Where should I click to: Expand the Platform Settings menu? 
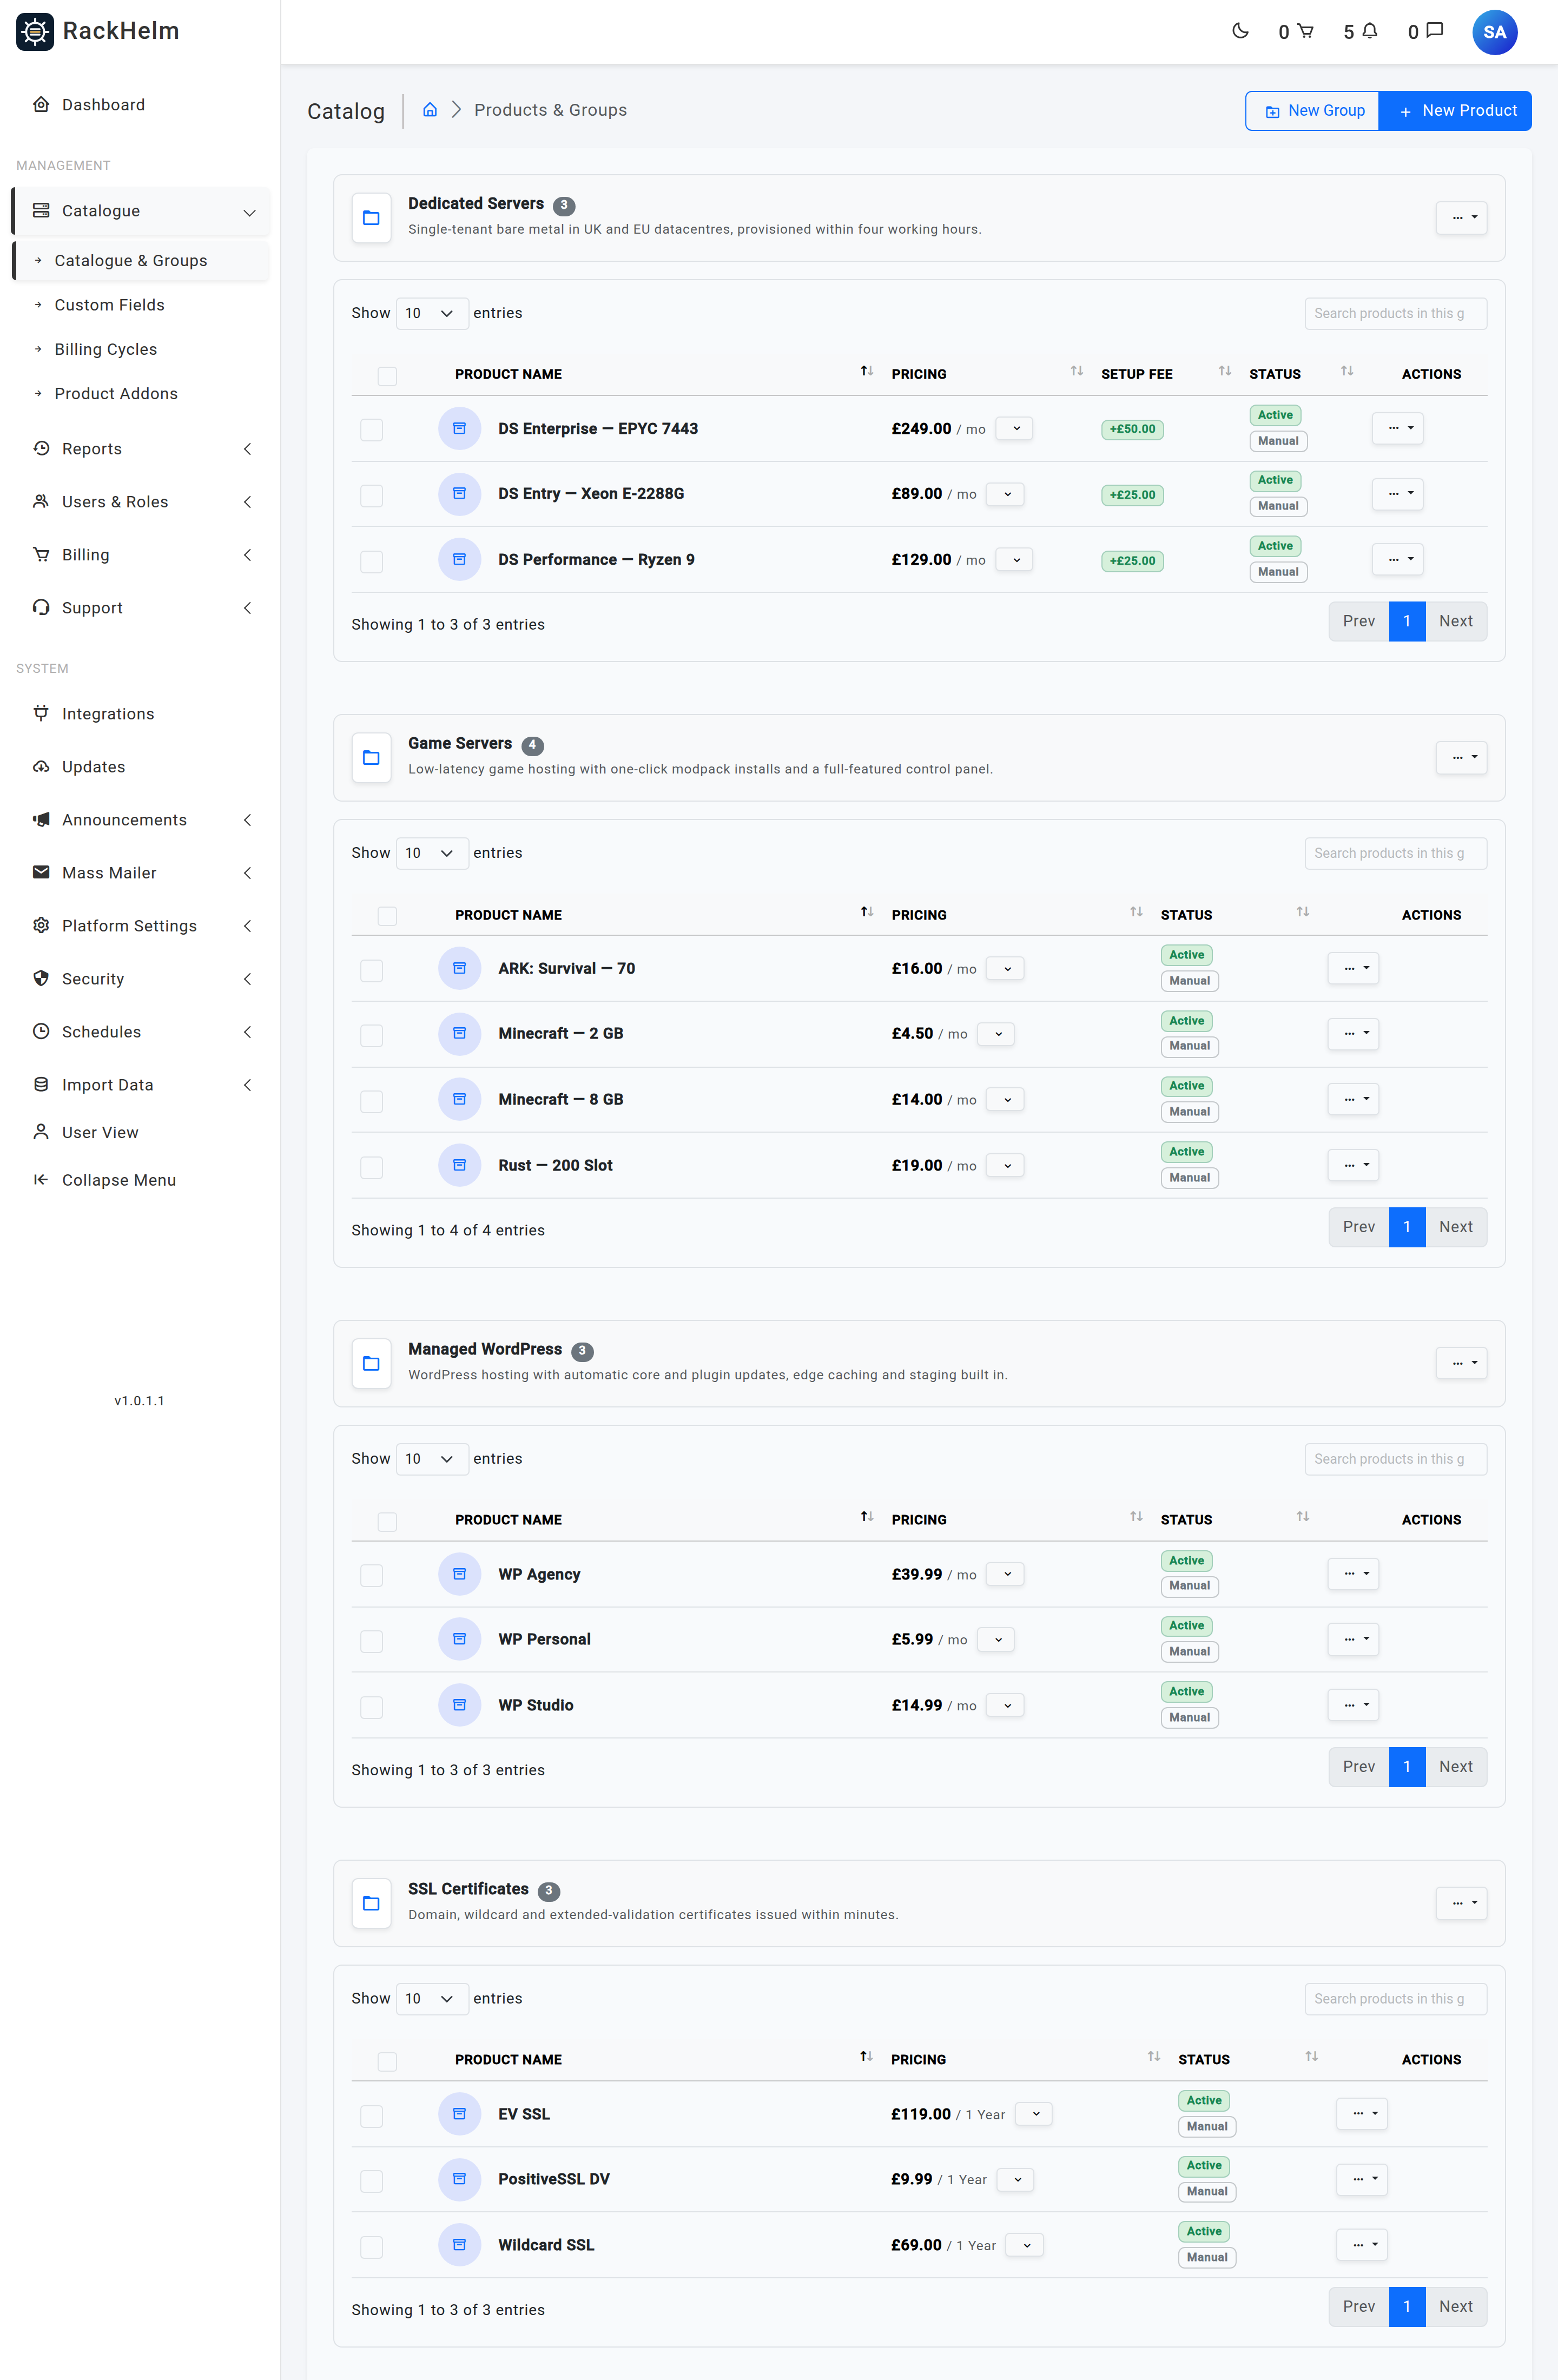(x=140, y=925)
